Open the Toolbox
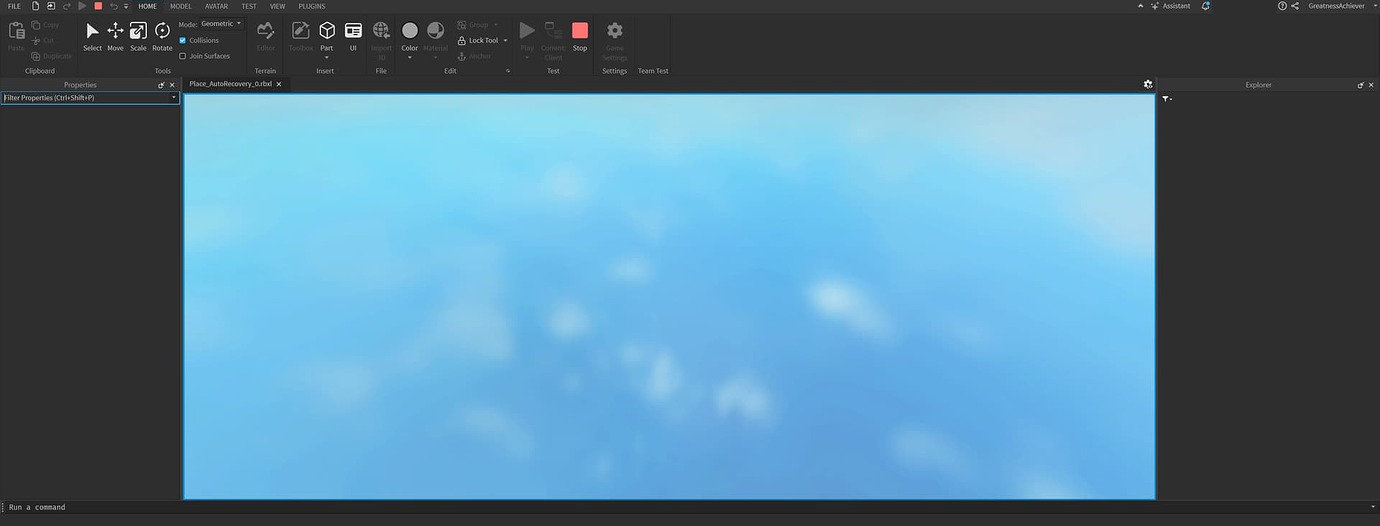This screenshot has height=526, width=1380. (x=300, y=37)
